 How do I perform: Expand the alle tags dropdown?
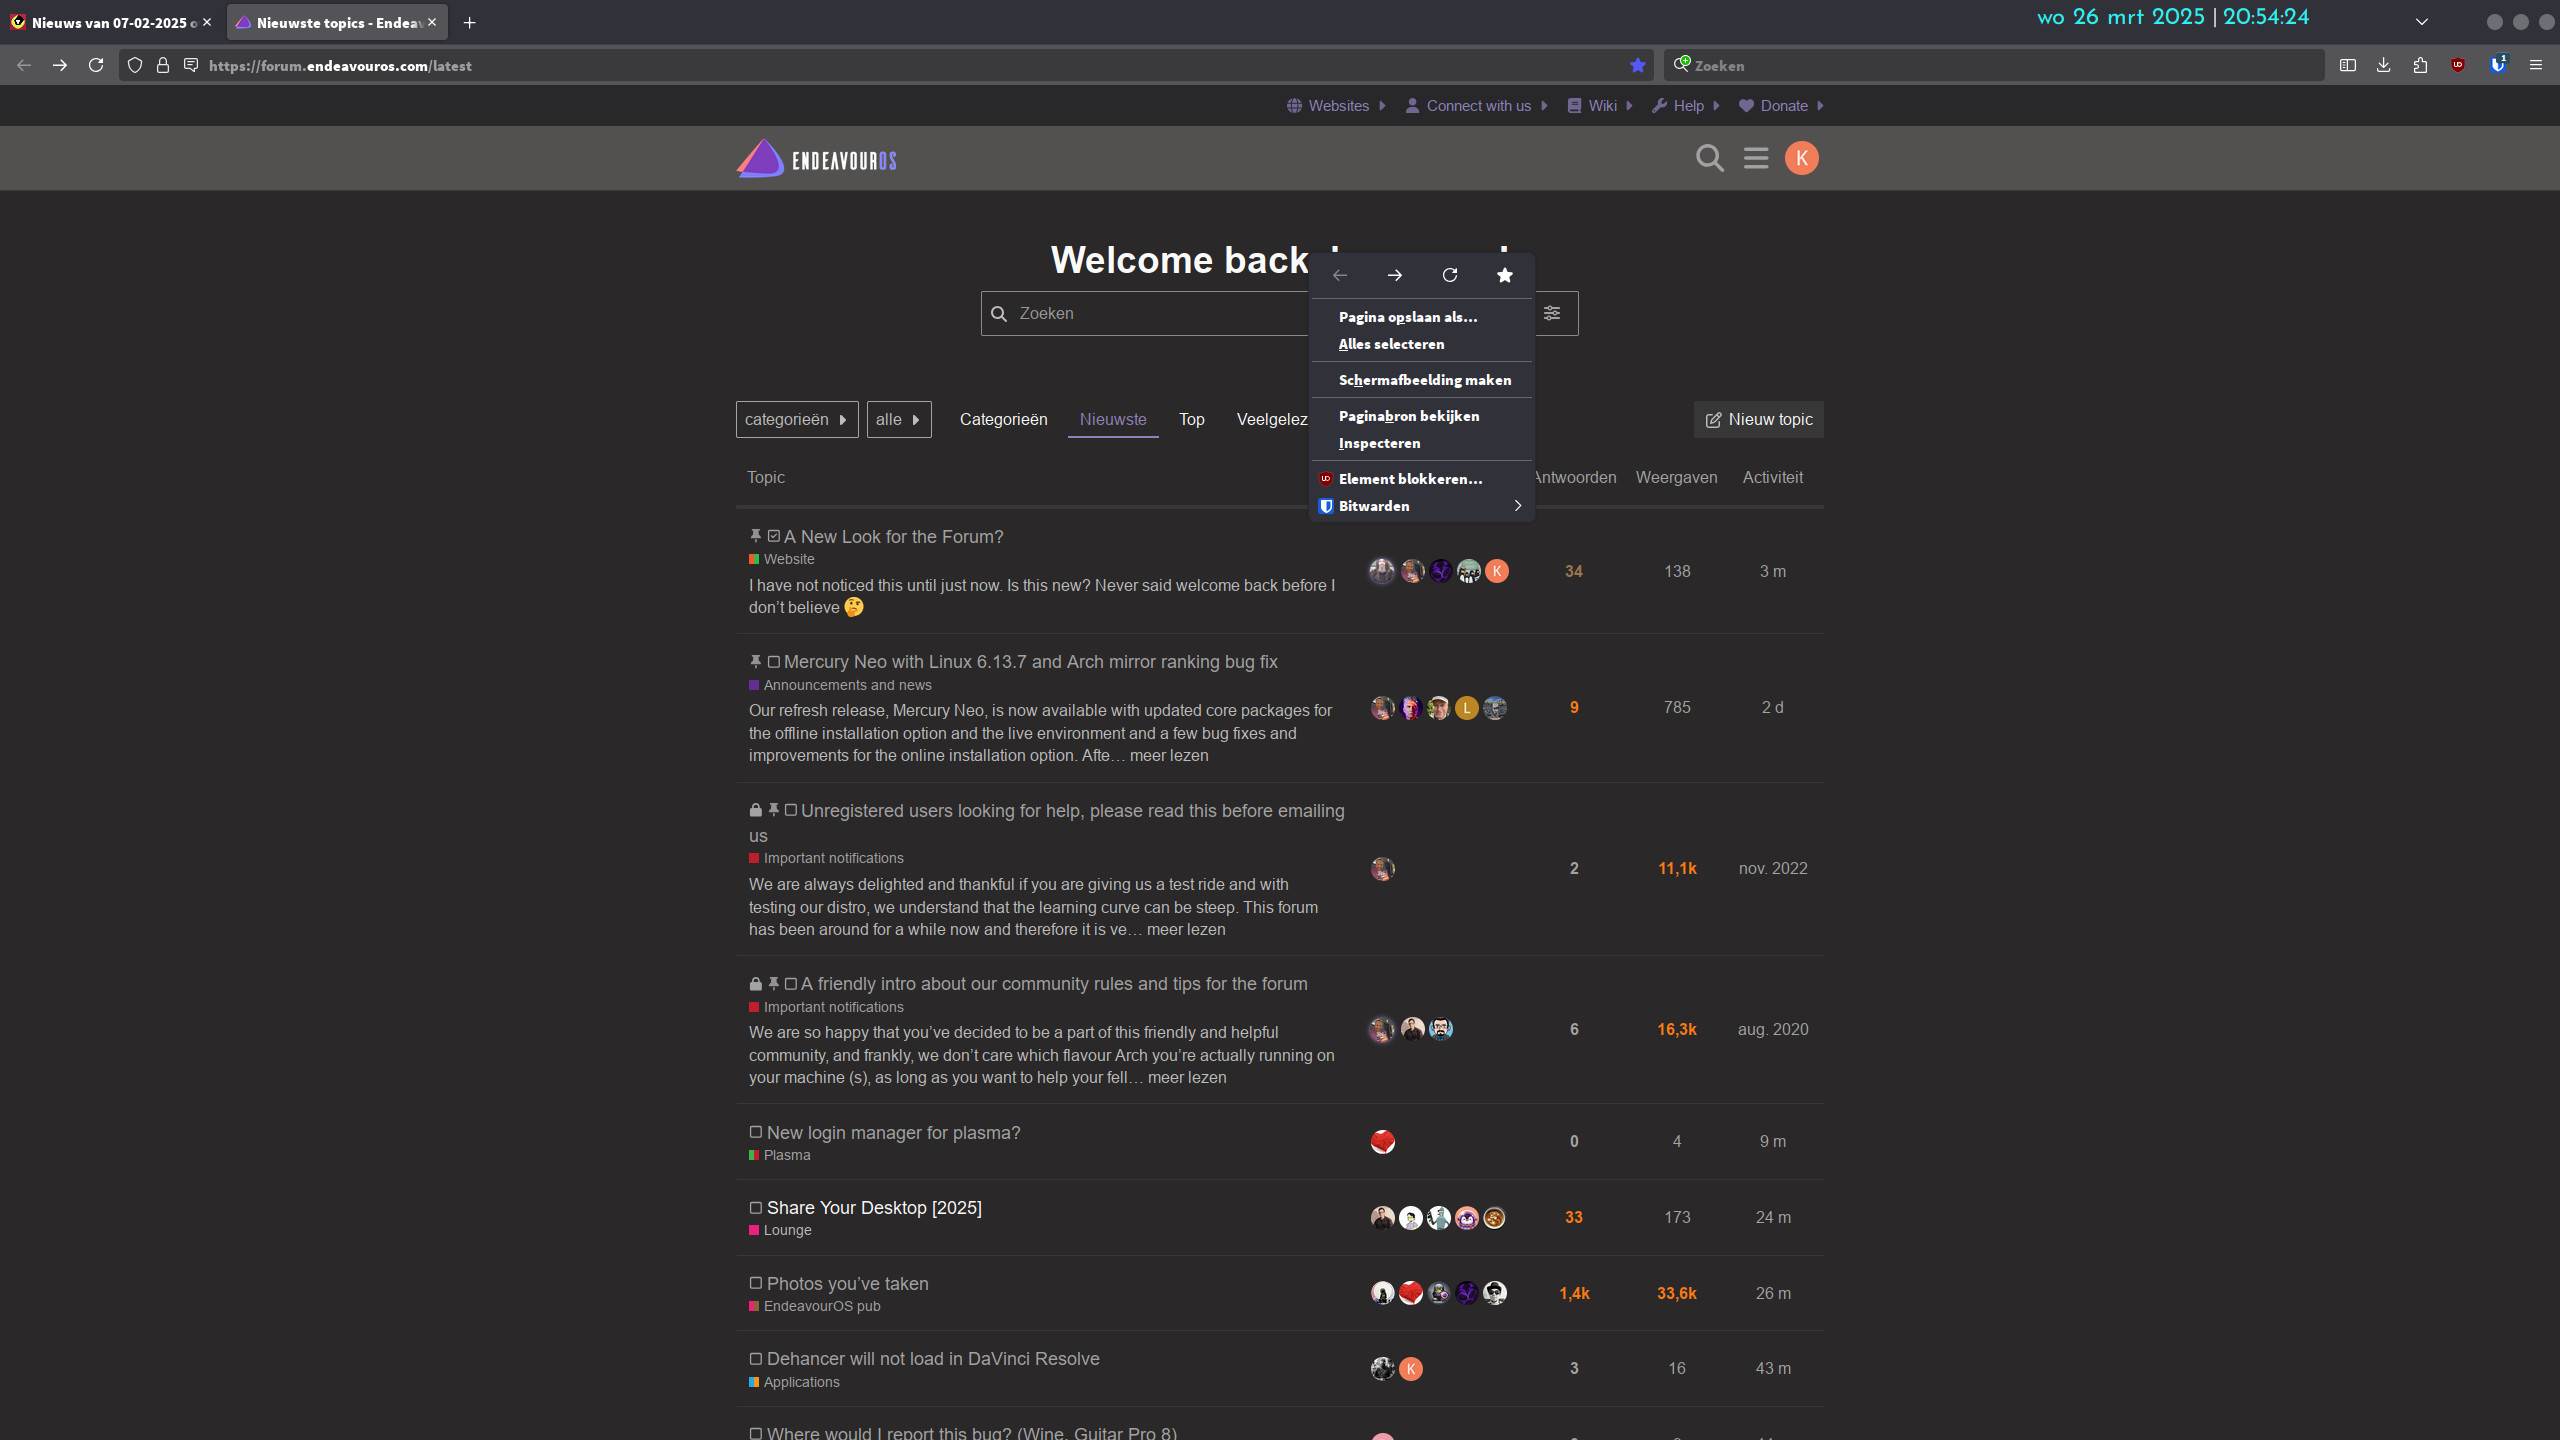click(x=899, y=419)
